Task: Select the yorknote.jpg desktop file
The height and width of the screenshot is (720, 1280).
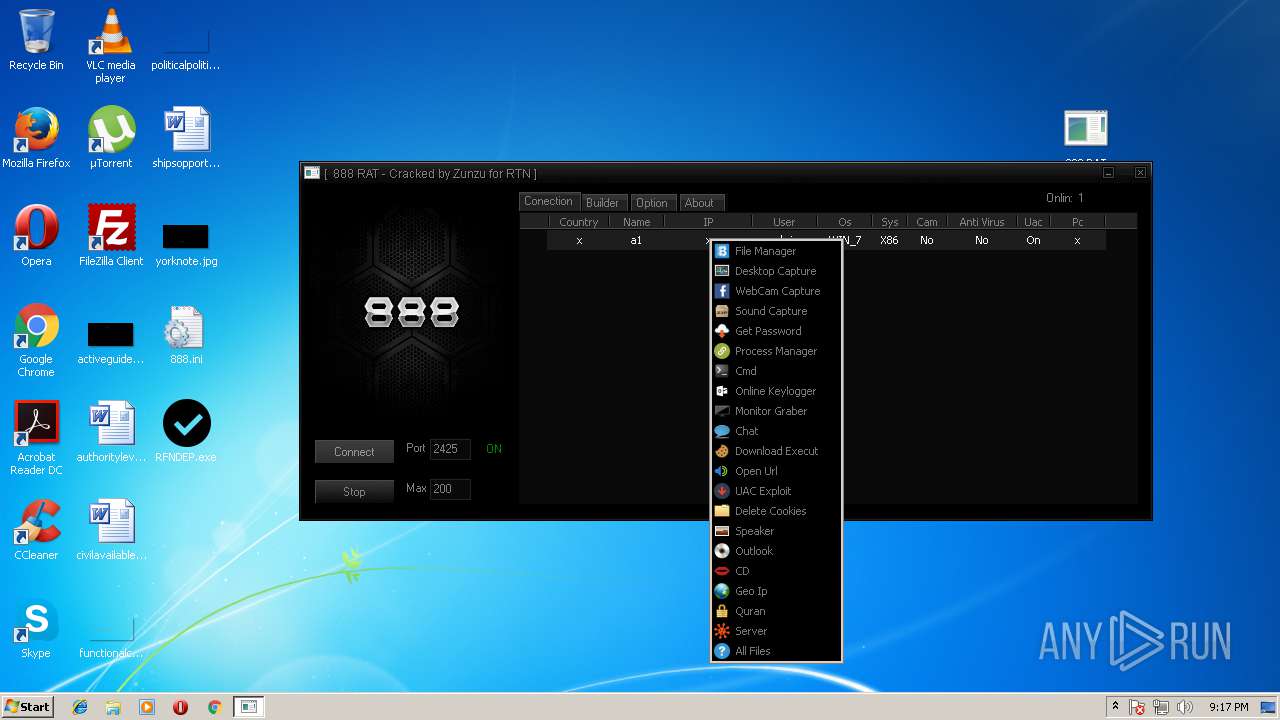Action: pyautogui.click(x=186, y=244)
